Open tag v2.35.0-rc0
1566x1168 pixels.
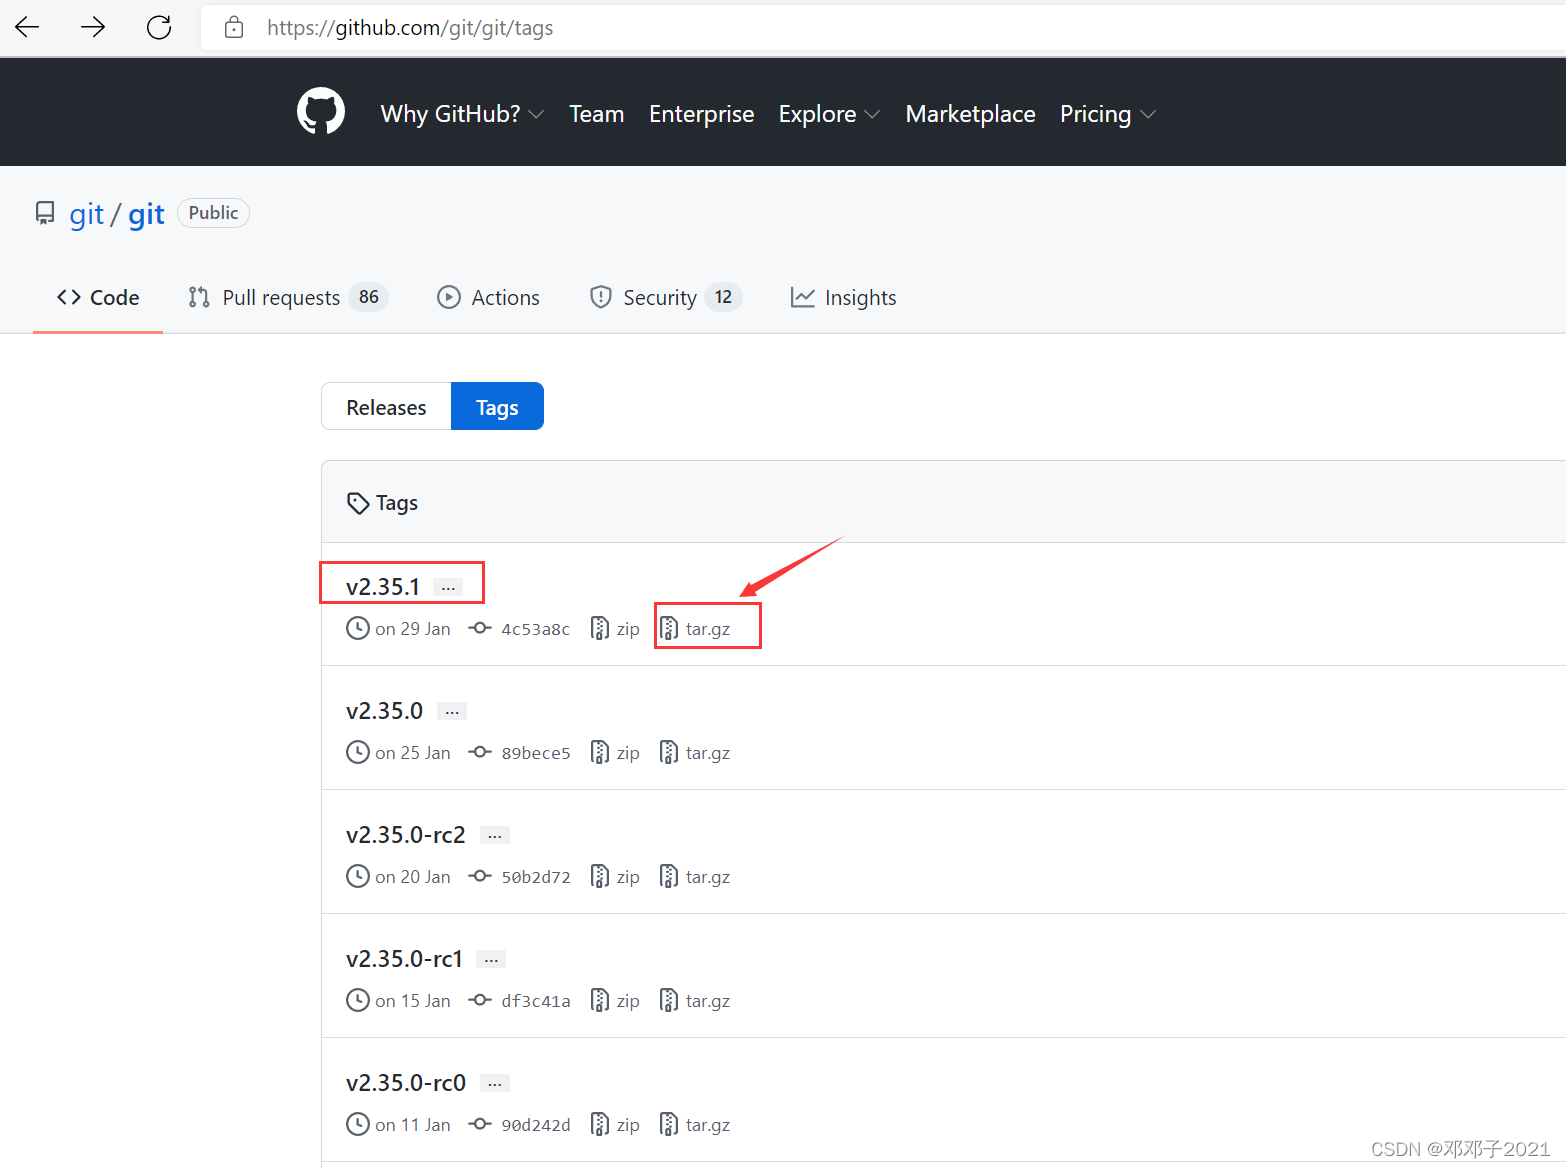[x=406, y=1083]
